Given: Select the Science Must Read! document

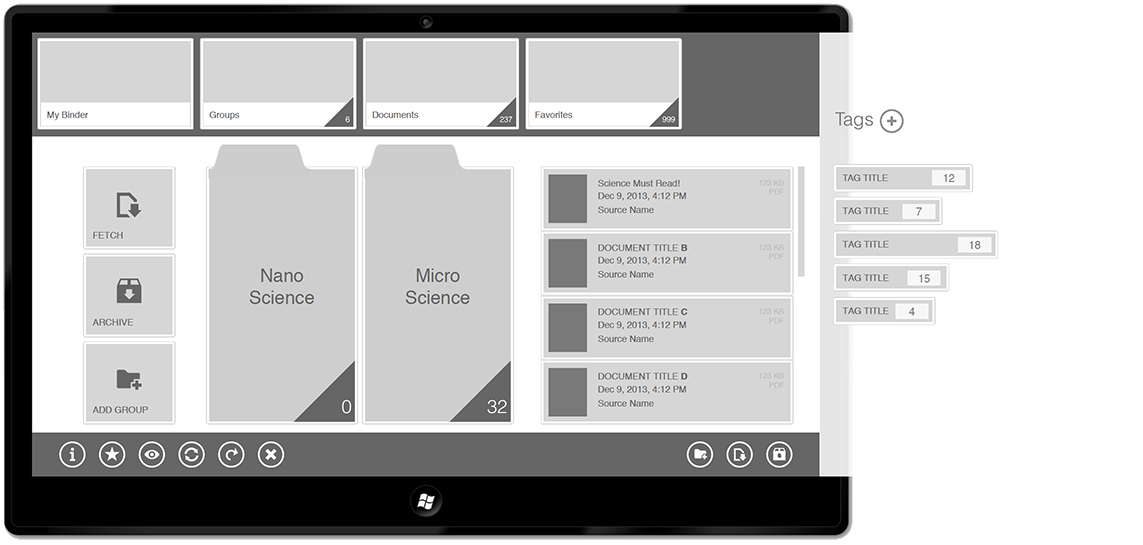Looking at the screenshot, I should pyautogui.click(x=667, y=197).
